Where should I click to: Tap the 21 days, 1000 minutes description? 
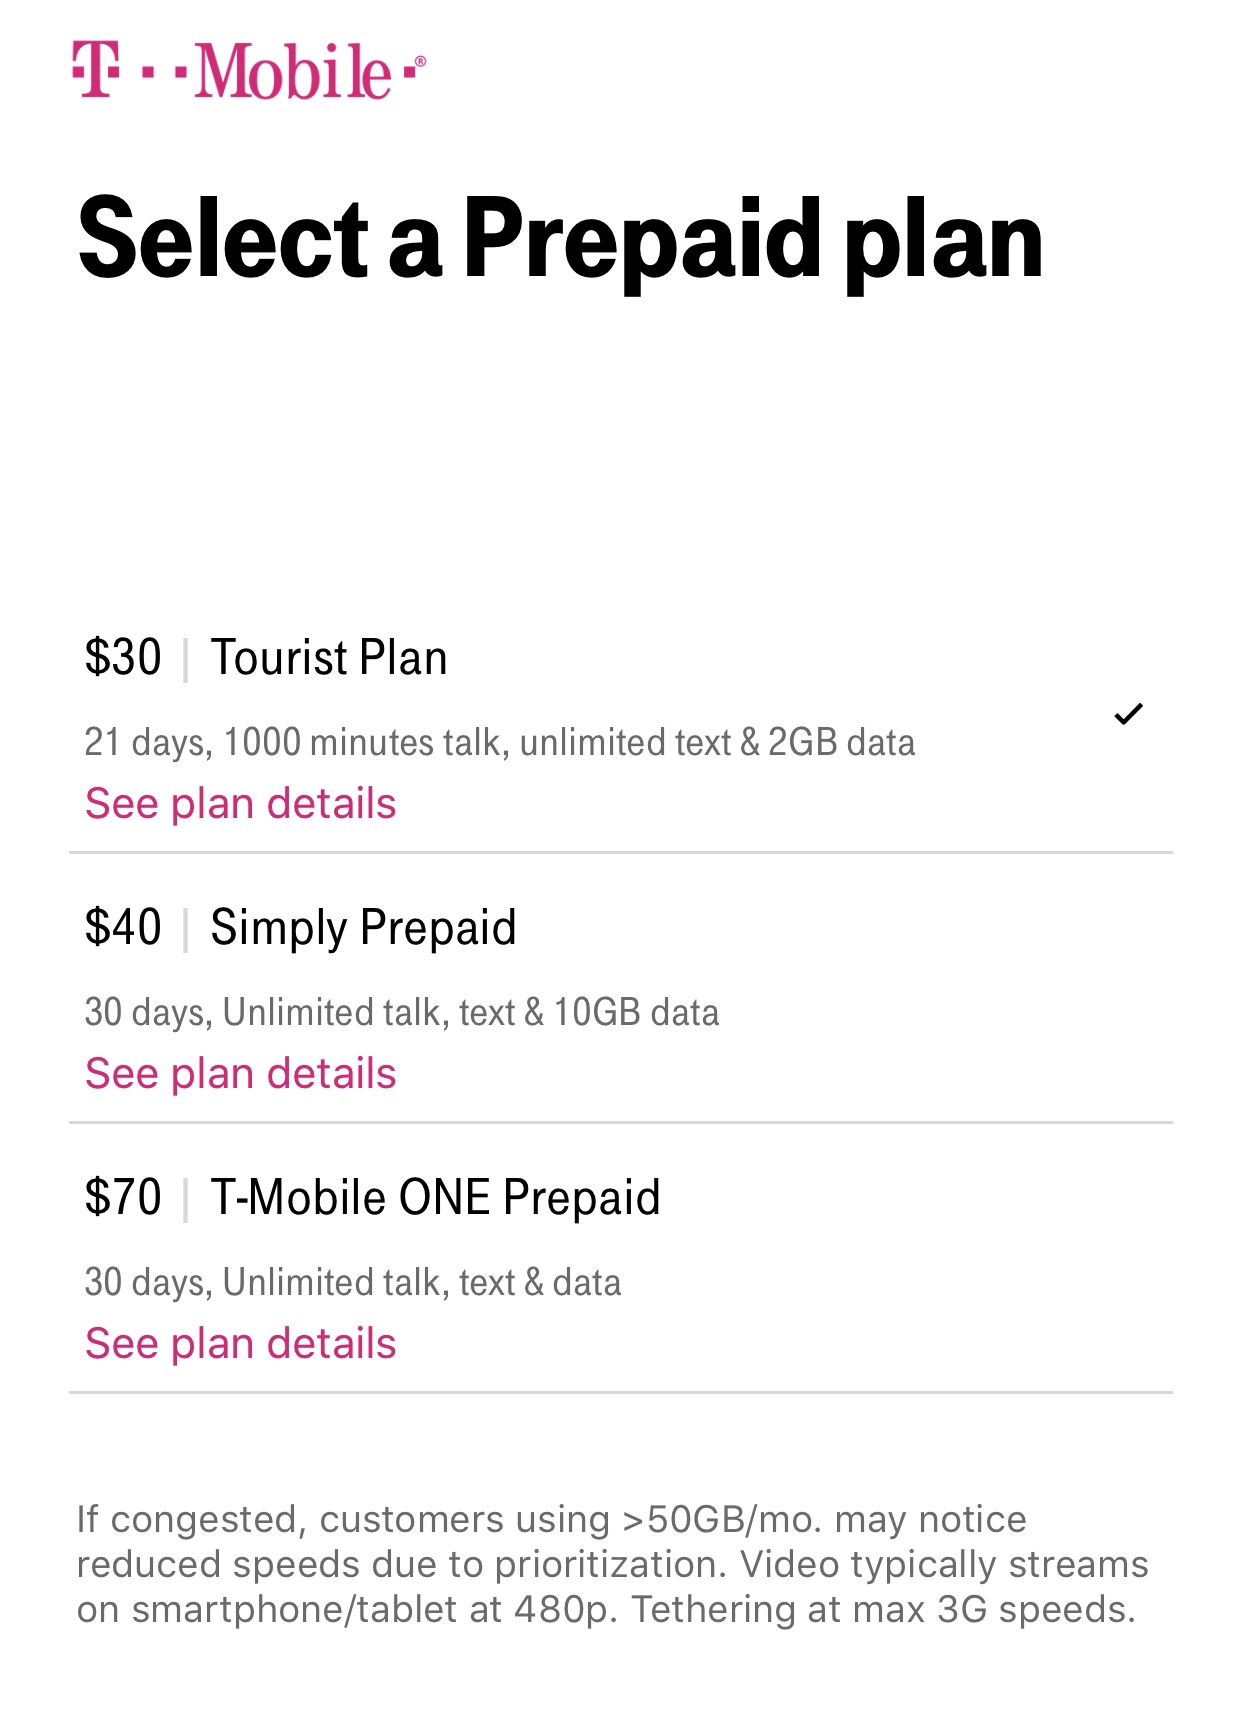coord(500,743)
